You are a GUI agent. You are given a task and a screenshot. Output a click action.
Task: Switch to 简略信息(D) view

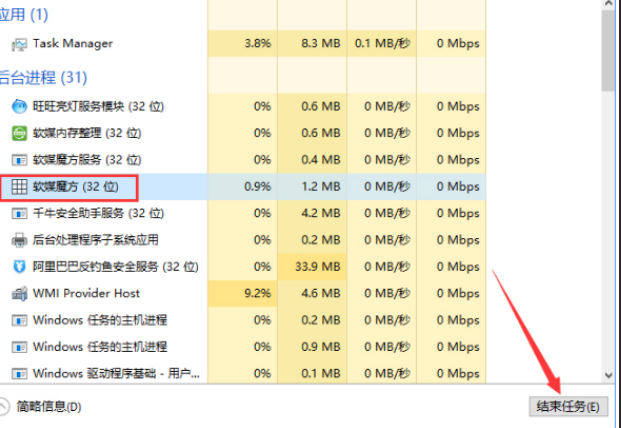click(x=49, y=407)
